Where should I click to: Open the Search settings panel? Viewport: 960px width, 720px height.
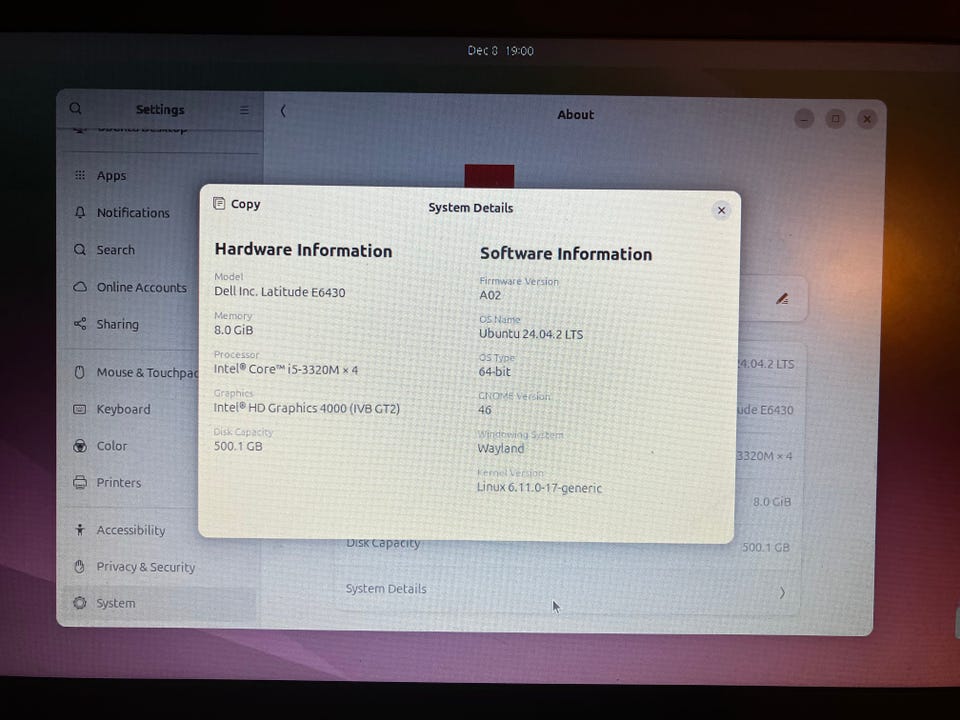coord(115,250)
